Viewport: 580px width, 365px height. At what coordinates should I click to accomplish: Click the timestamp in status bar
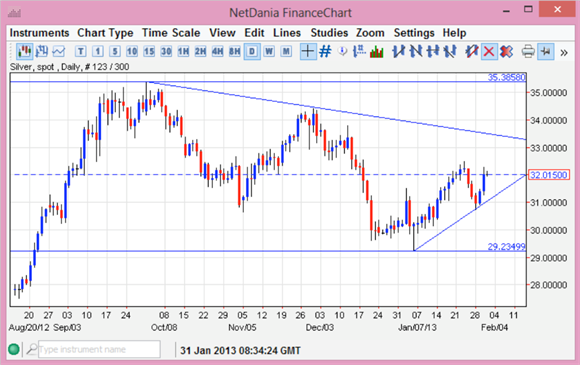[x=240, y=350]
